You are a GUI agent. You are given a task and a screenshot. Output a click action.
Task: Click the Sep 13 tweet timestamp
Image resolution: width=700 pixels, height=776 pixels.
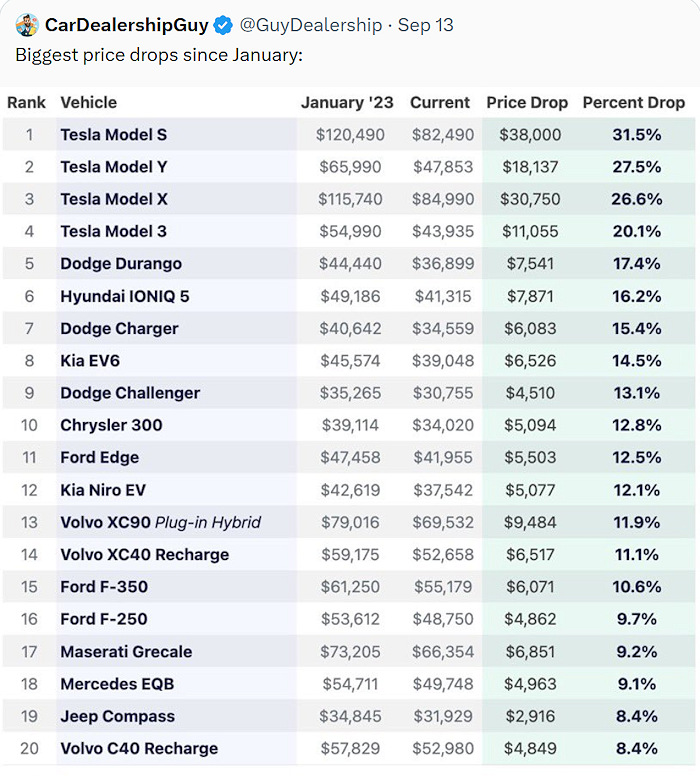[x=425, y=25]
